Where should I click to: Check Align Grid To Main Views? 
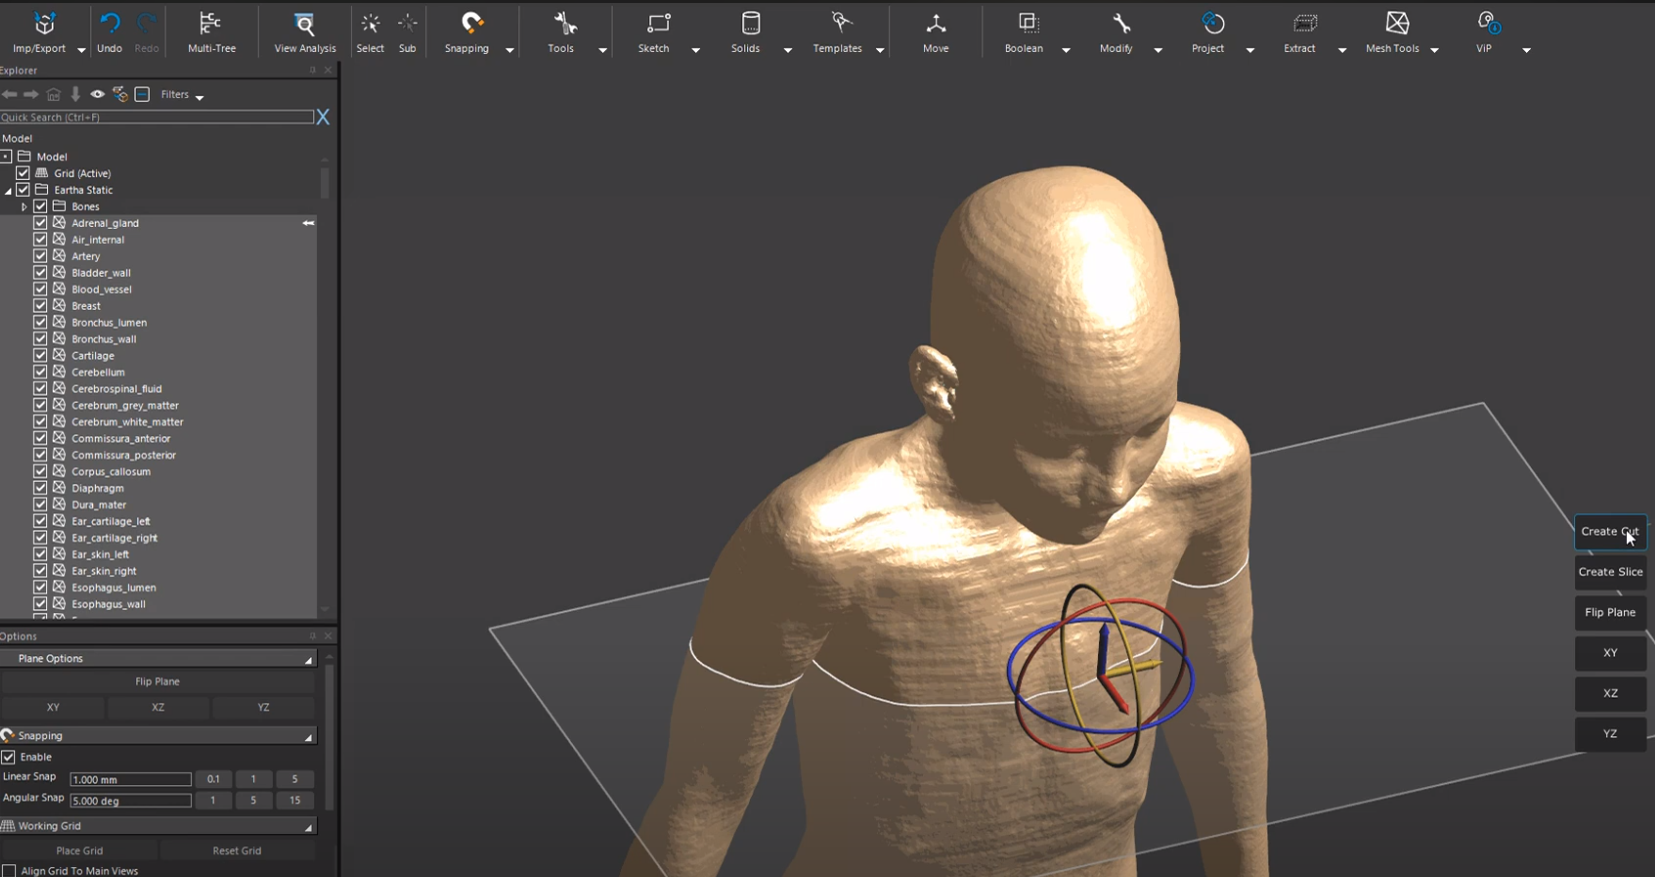coord(9,871)
